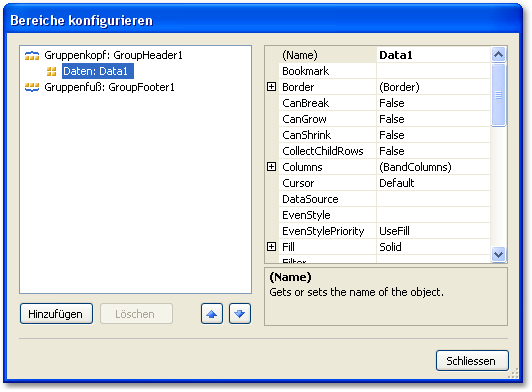Click Cursor value Default

click(x=433, y=183)
